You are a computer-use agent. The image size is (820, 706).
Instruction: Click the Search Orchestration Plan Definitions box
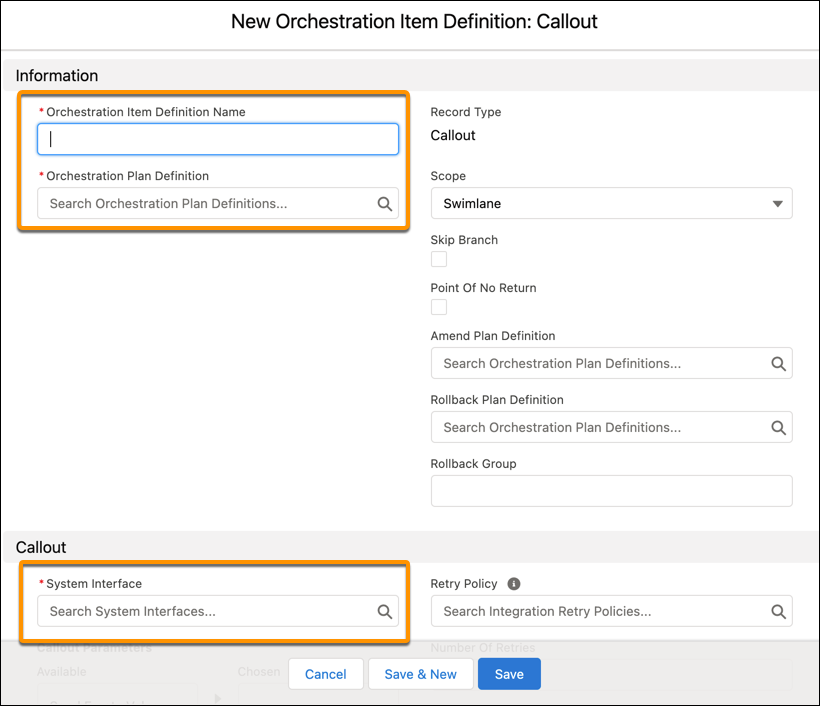click(200, 203)
